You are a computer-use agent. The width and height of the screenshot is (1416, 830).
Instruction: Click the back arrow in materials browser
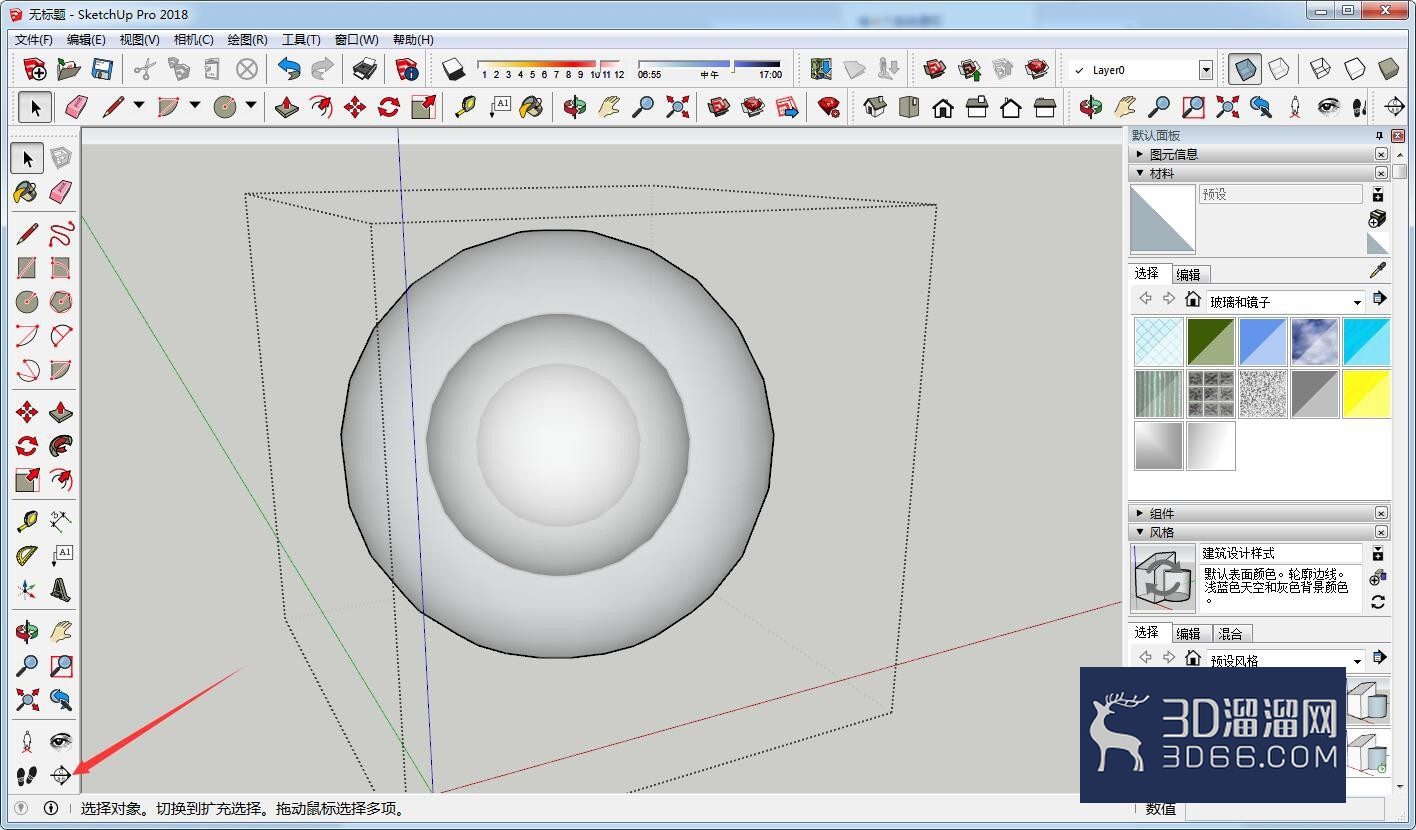(1145, 299)
